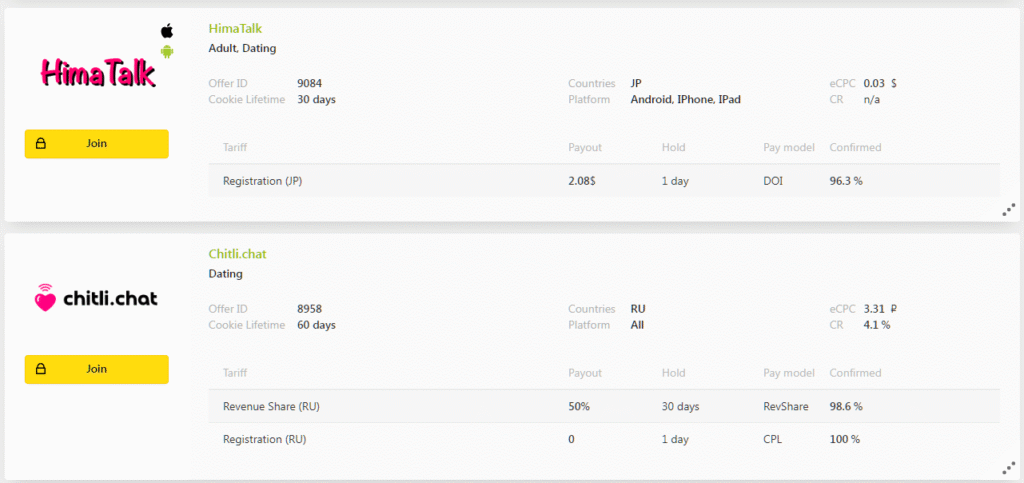Open the chitli.chat logo image

(96, 298)
